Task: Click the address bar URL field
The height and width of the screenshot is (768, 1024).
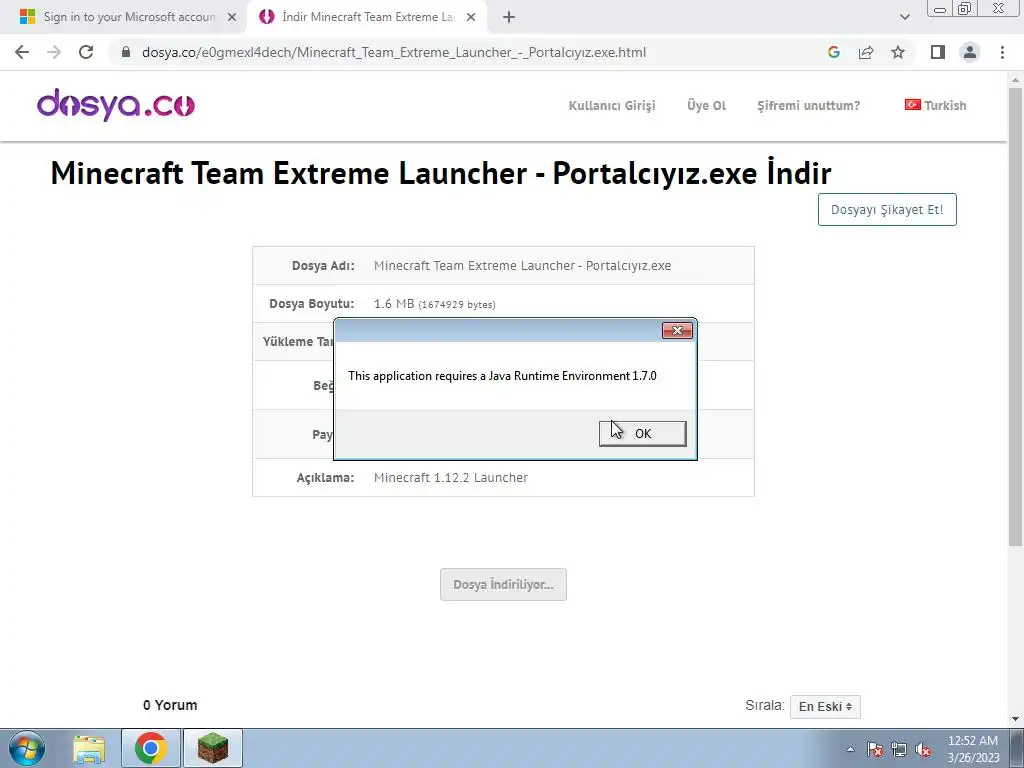Action: pos(394,52)
